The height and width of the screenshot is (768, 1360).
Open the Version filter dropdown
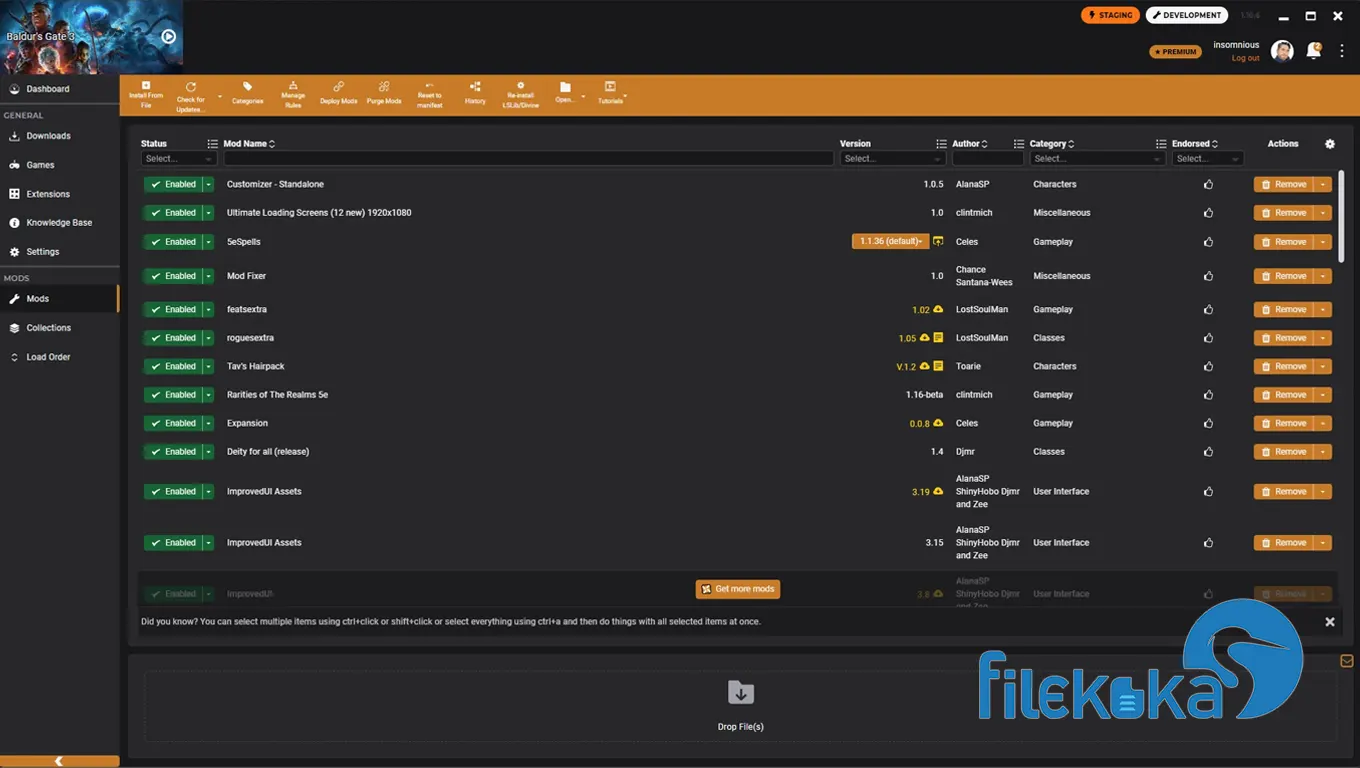point(893,159)
